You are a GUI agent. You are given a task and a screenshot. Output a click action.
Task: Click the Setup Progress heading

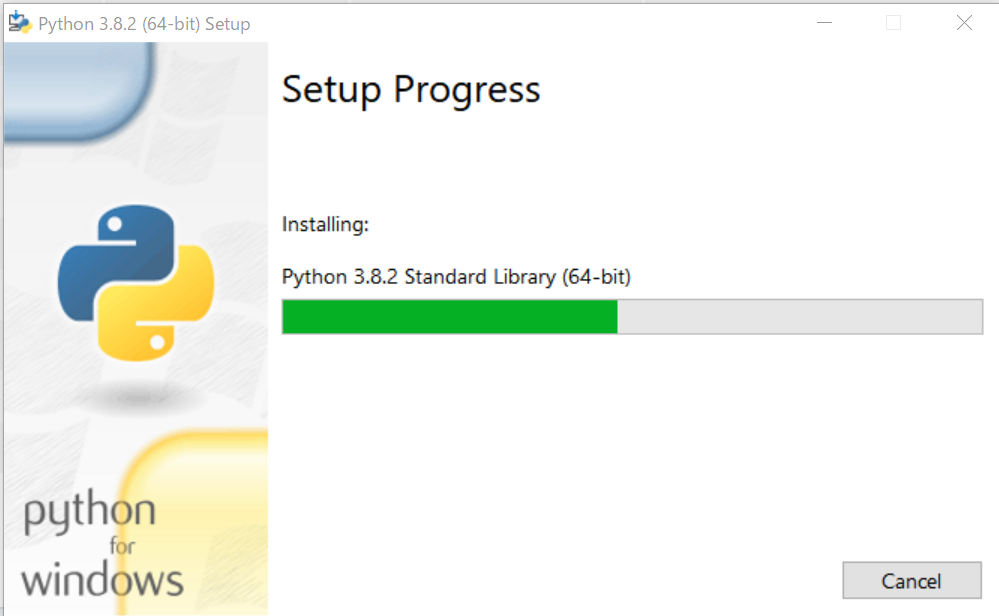[x=411, y=90]
